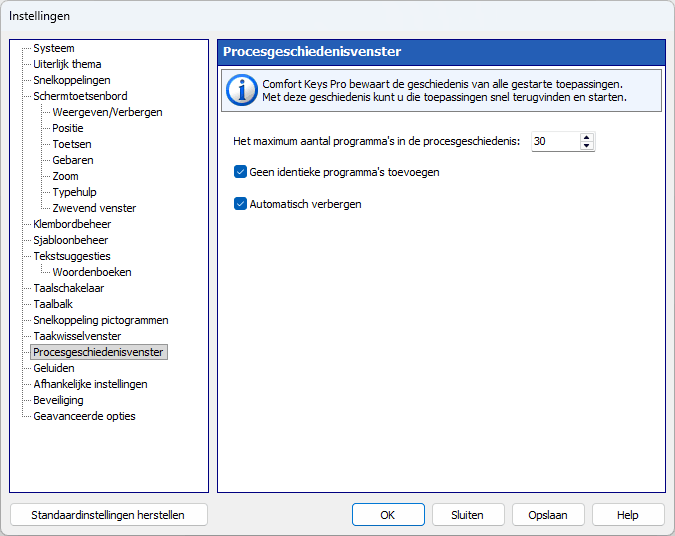Select Afhankelijke instellingen in tree
Viewport: 675px width, 536px height.
click(x=90, y=384)
